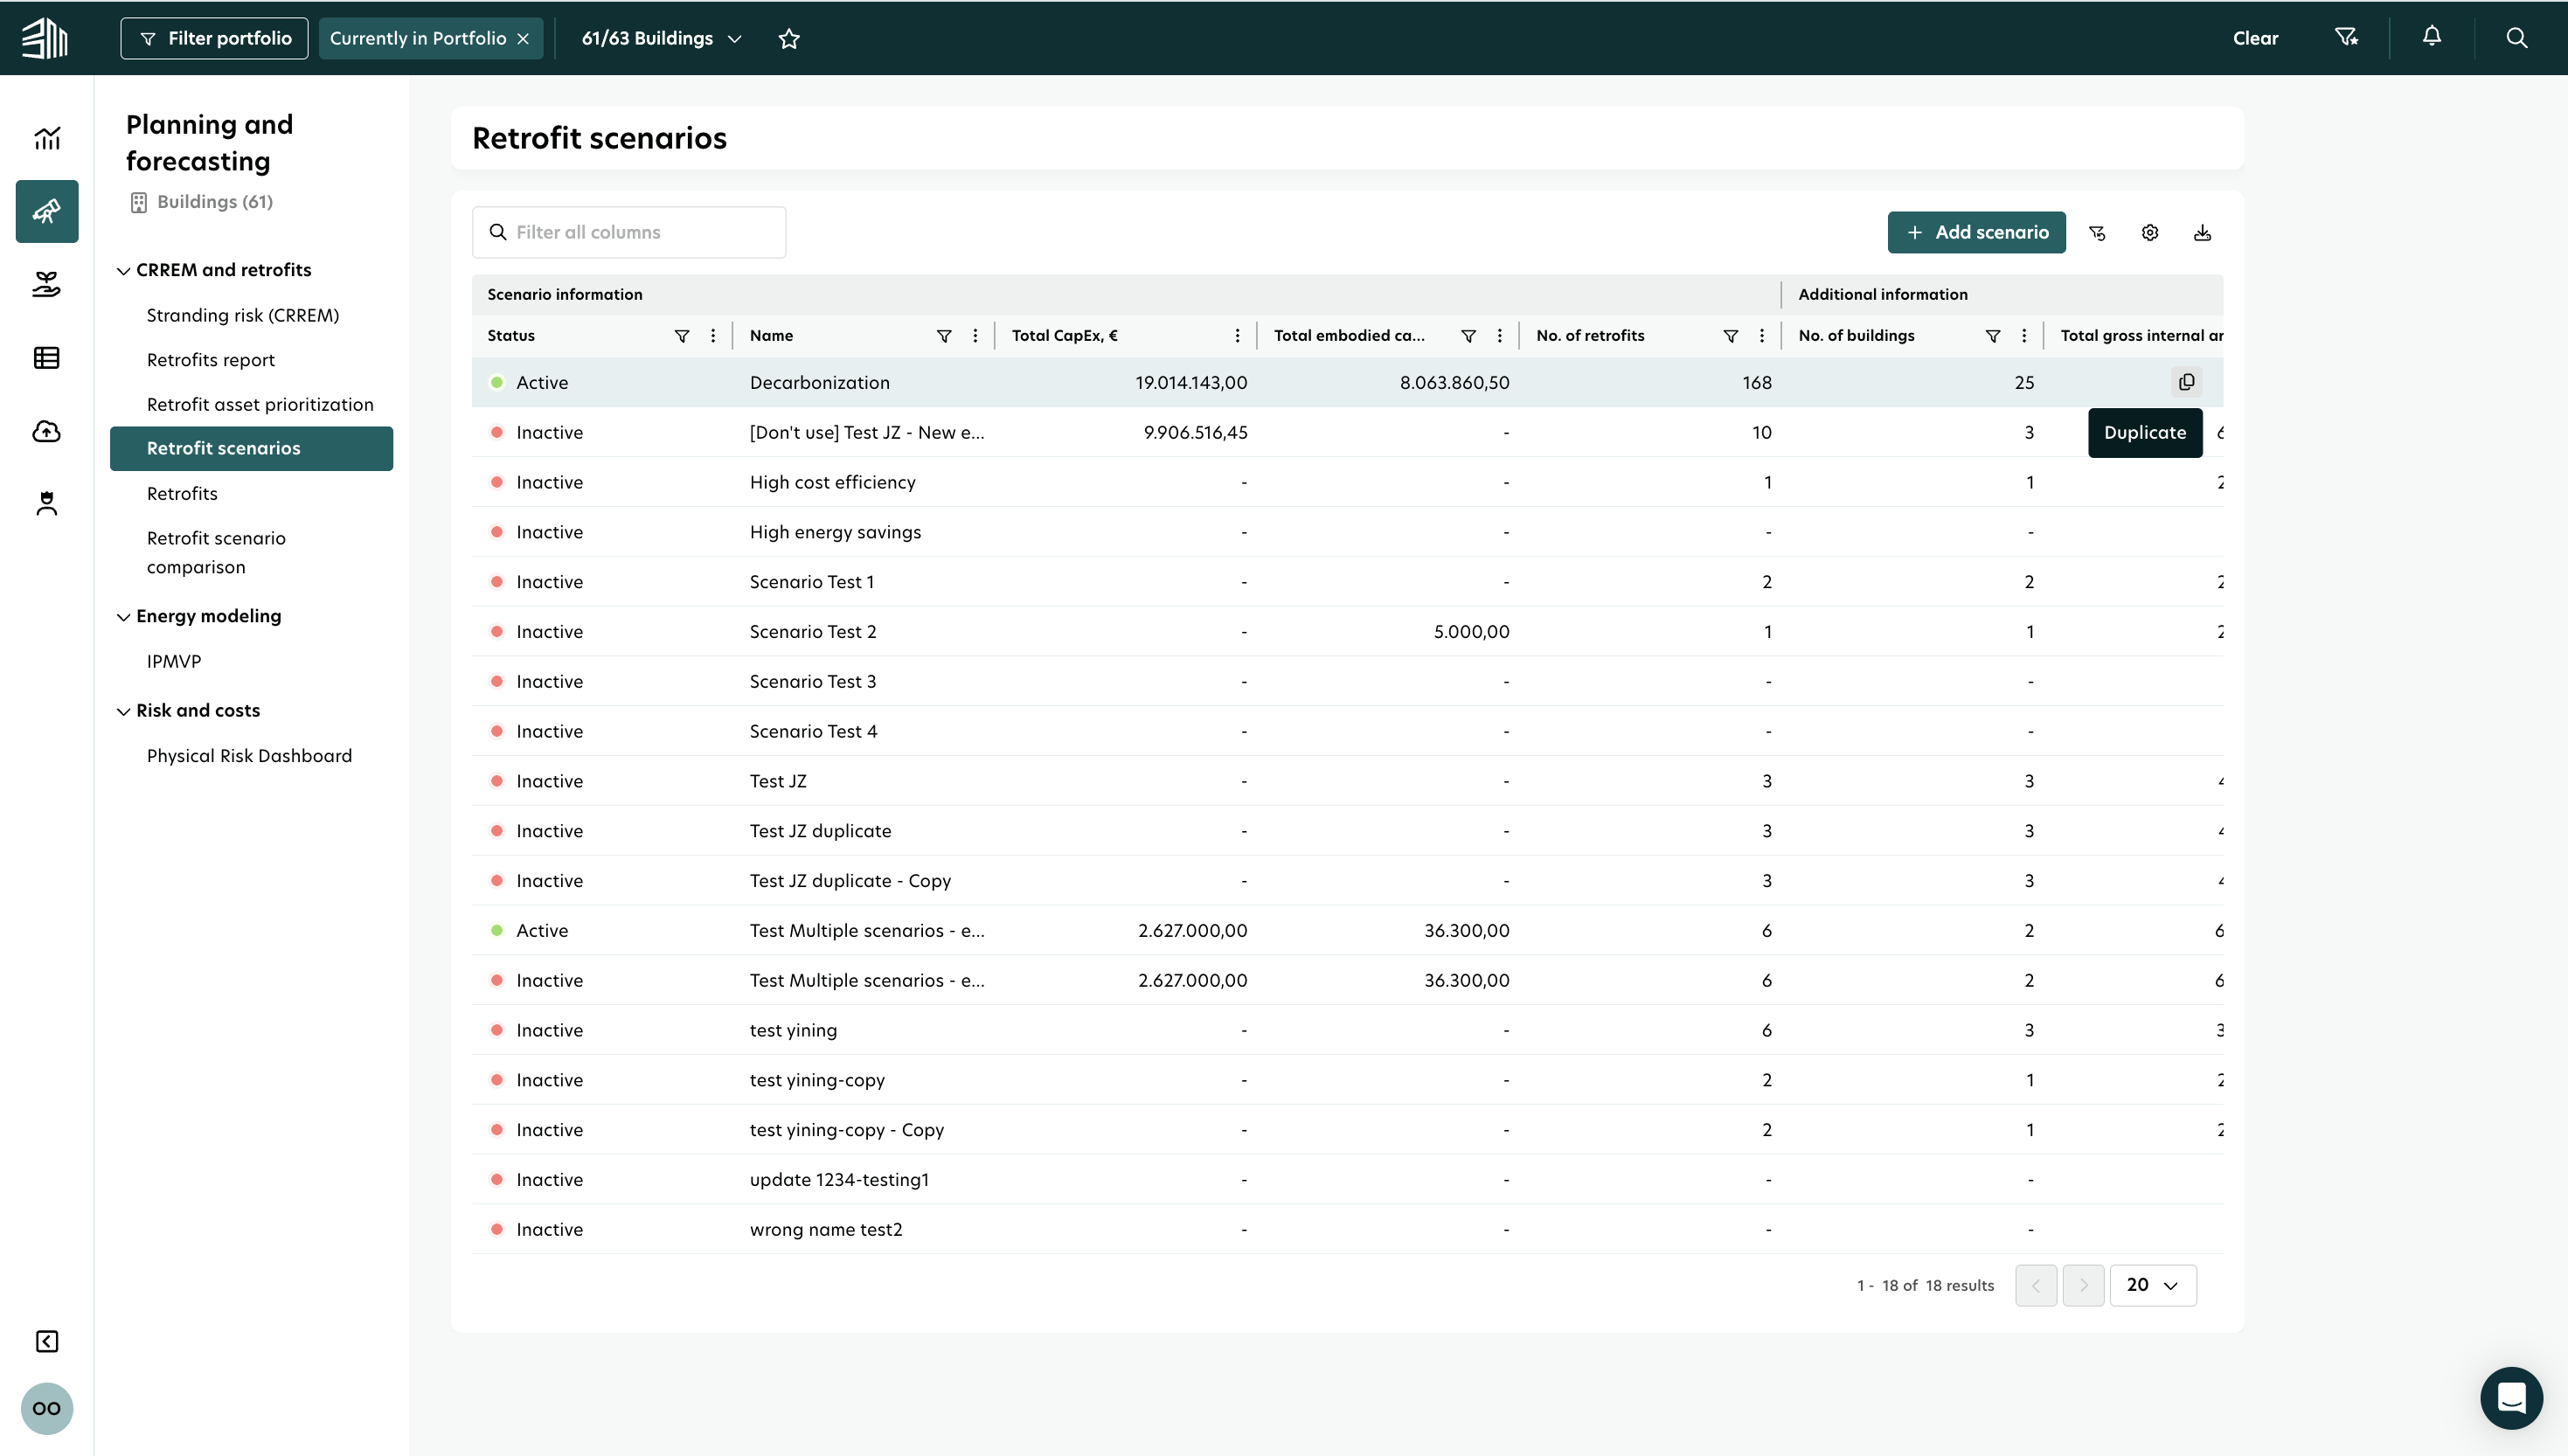
Task: Open table settings gear icon
Action: [x=2149, y=232]
